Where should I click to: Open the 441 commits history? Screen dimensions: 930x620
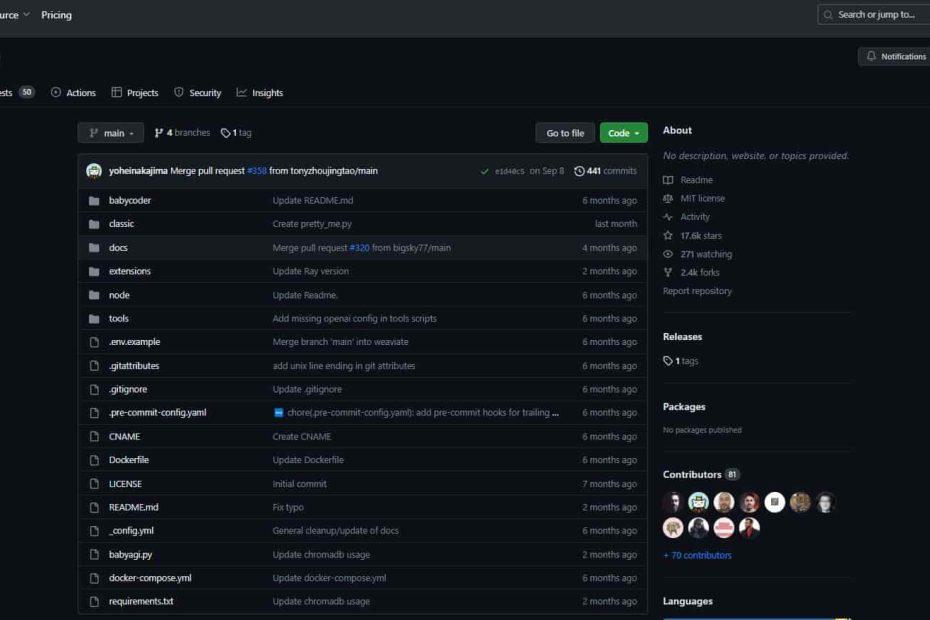605,171
